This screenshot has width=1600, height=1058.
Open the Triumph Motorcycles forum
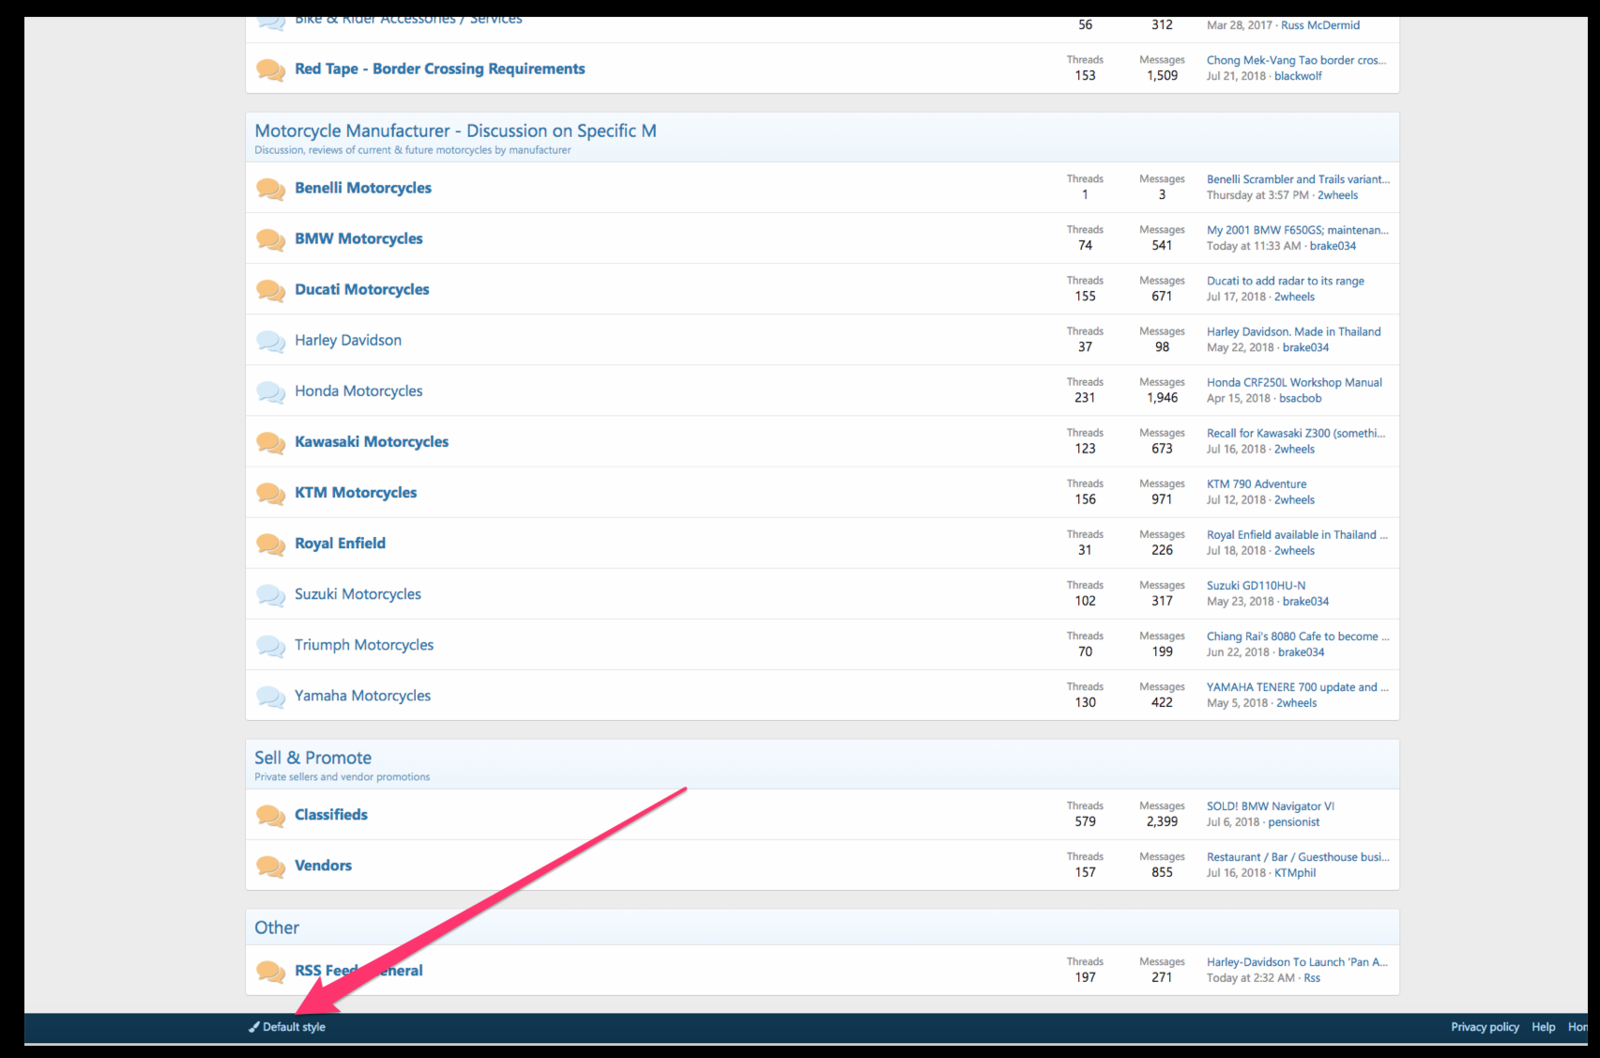tap(364, 645)
